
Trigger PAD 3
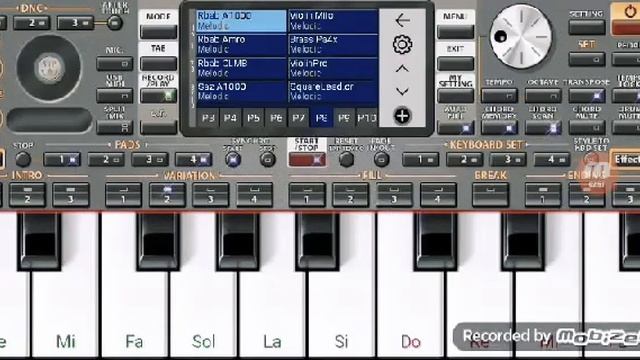tap(150, 160)
